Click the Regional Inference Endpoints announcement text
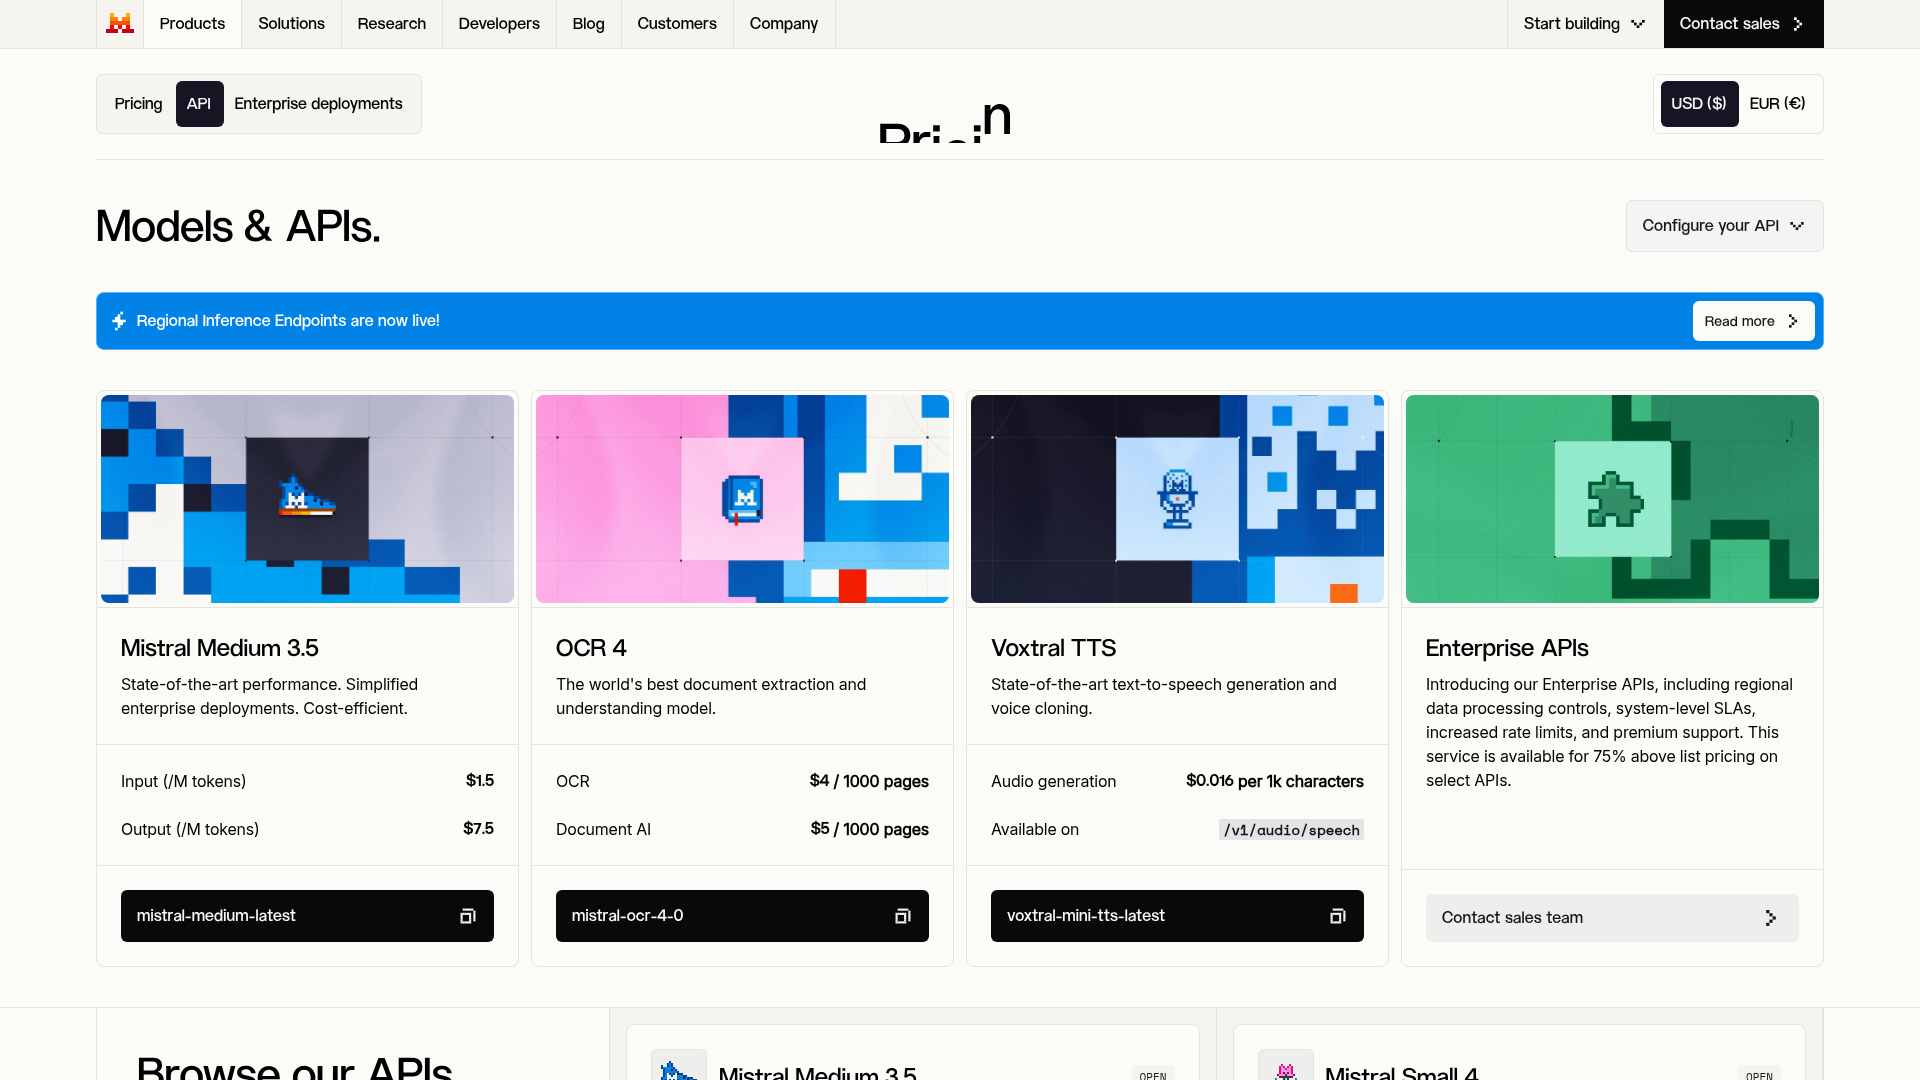The height and width of the screenshot is (1080, 1920). [x=288, y=321]
